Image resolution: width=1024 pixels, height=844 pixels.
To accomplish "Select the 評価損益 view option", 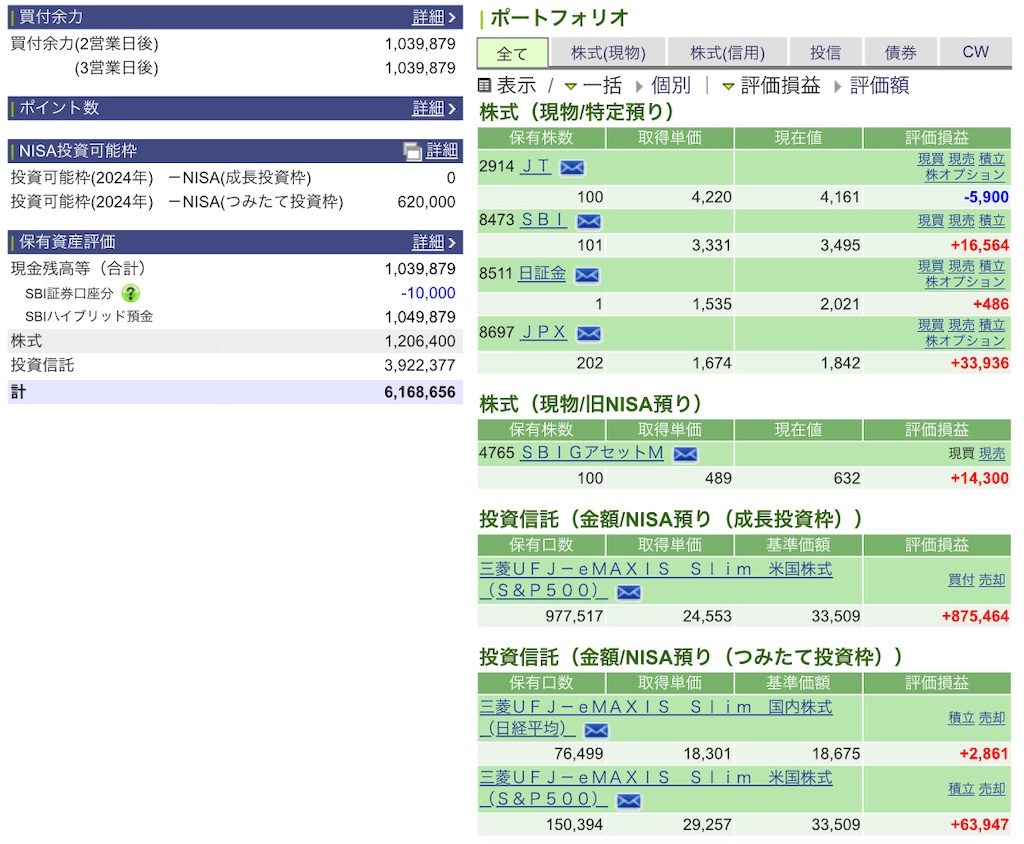I will [x=780, y=85].
